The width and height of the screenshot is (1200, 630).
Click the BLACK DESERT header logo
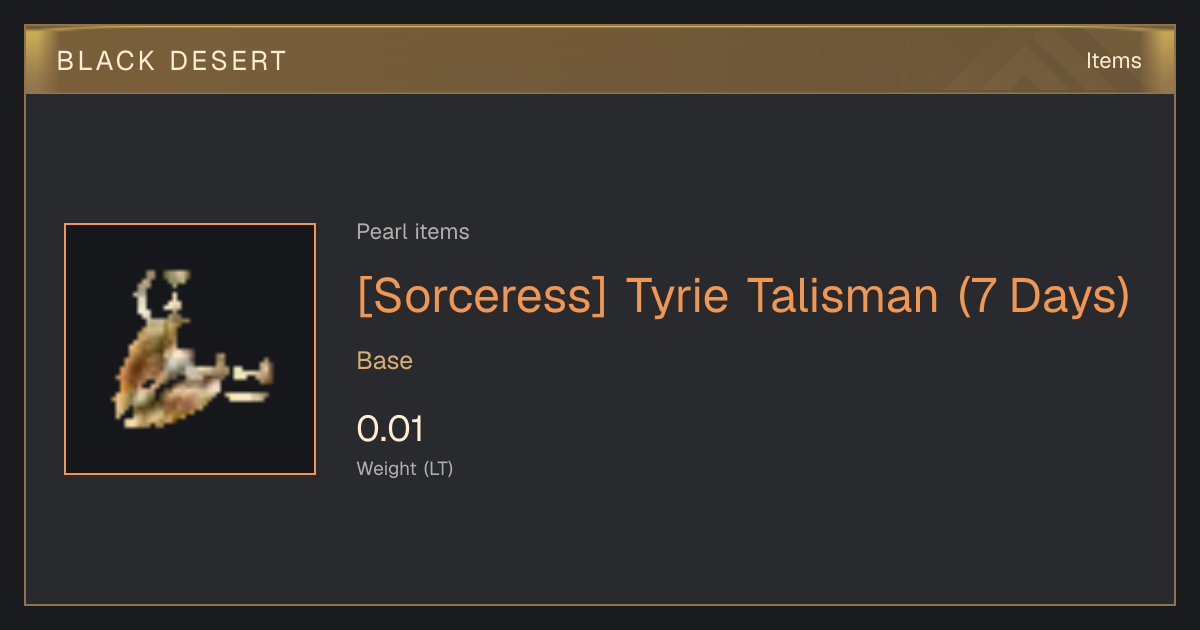pyautogui.click(x=172, y=61)
